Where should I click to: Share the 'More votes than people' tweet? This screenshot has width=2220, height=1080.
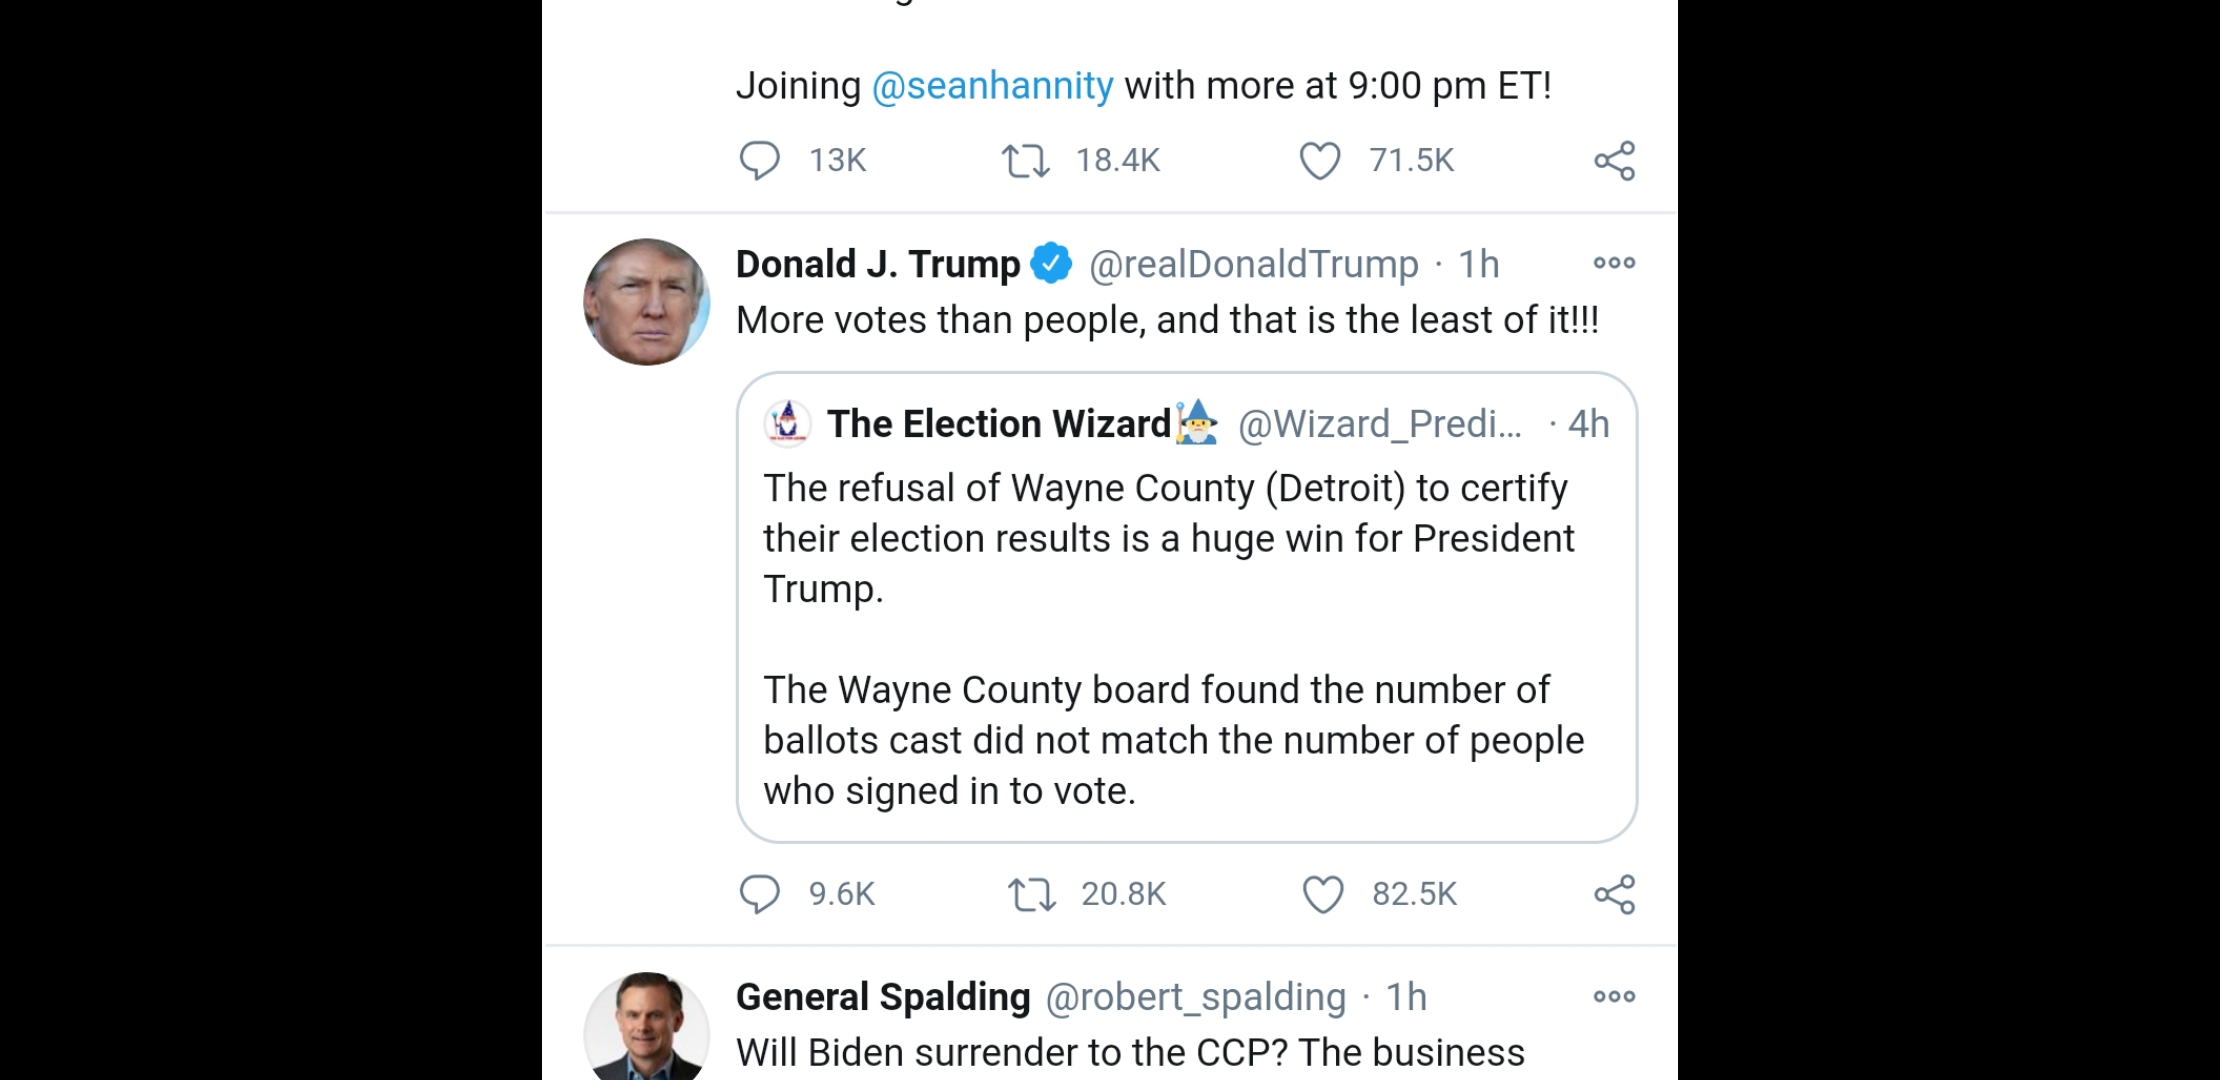1614,894
